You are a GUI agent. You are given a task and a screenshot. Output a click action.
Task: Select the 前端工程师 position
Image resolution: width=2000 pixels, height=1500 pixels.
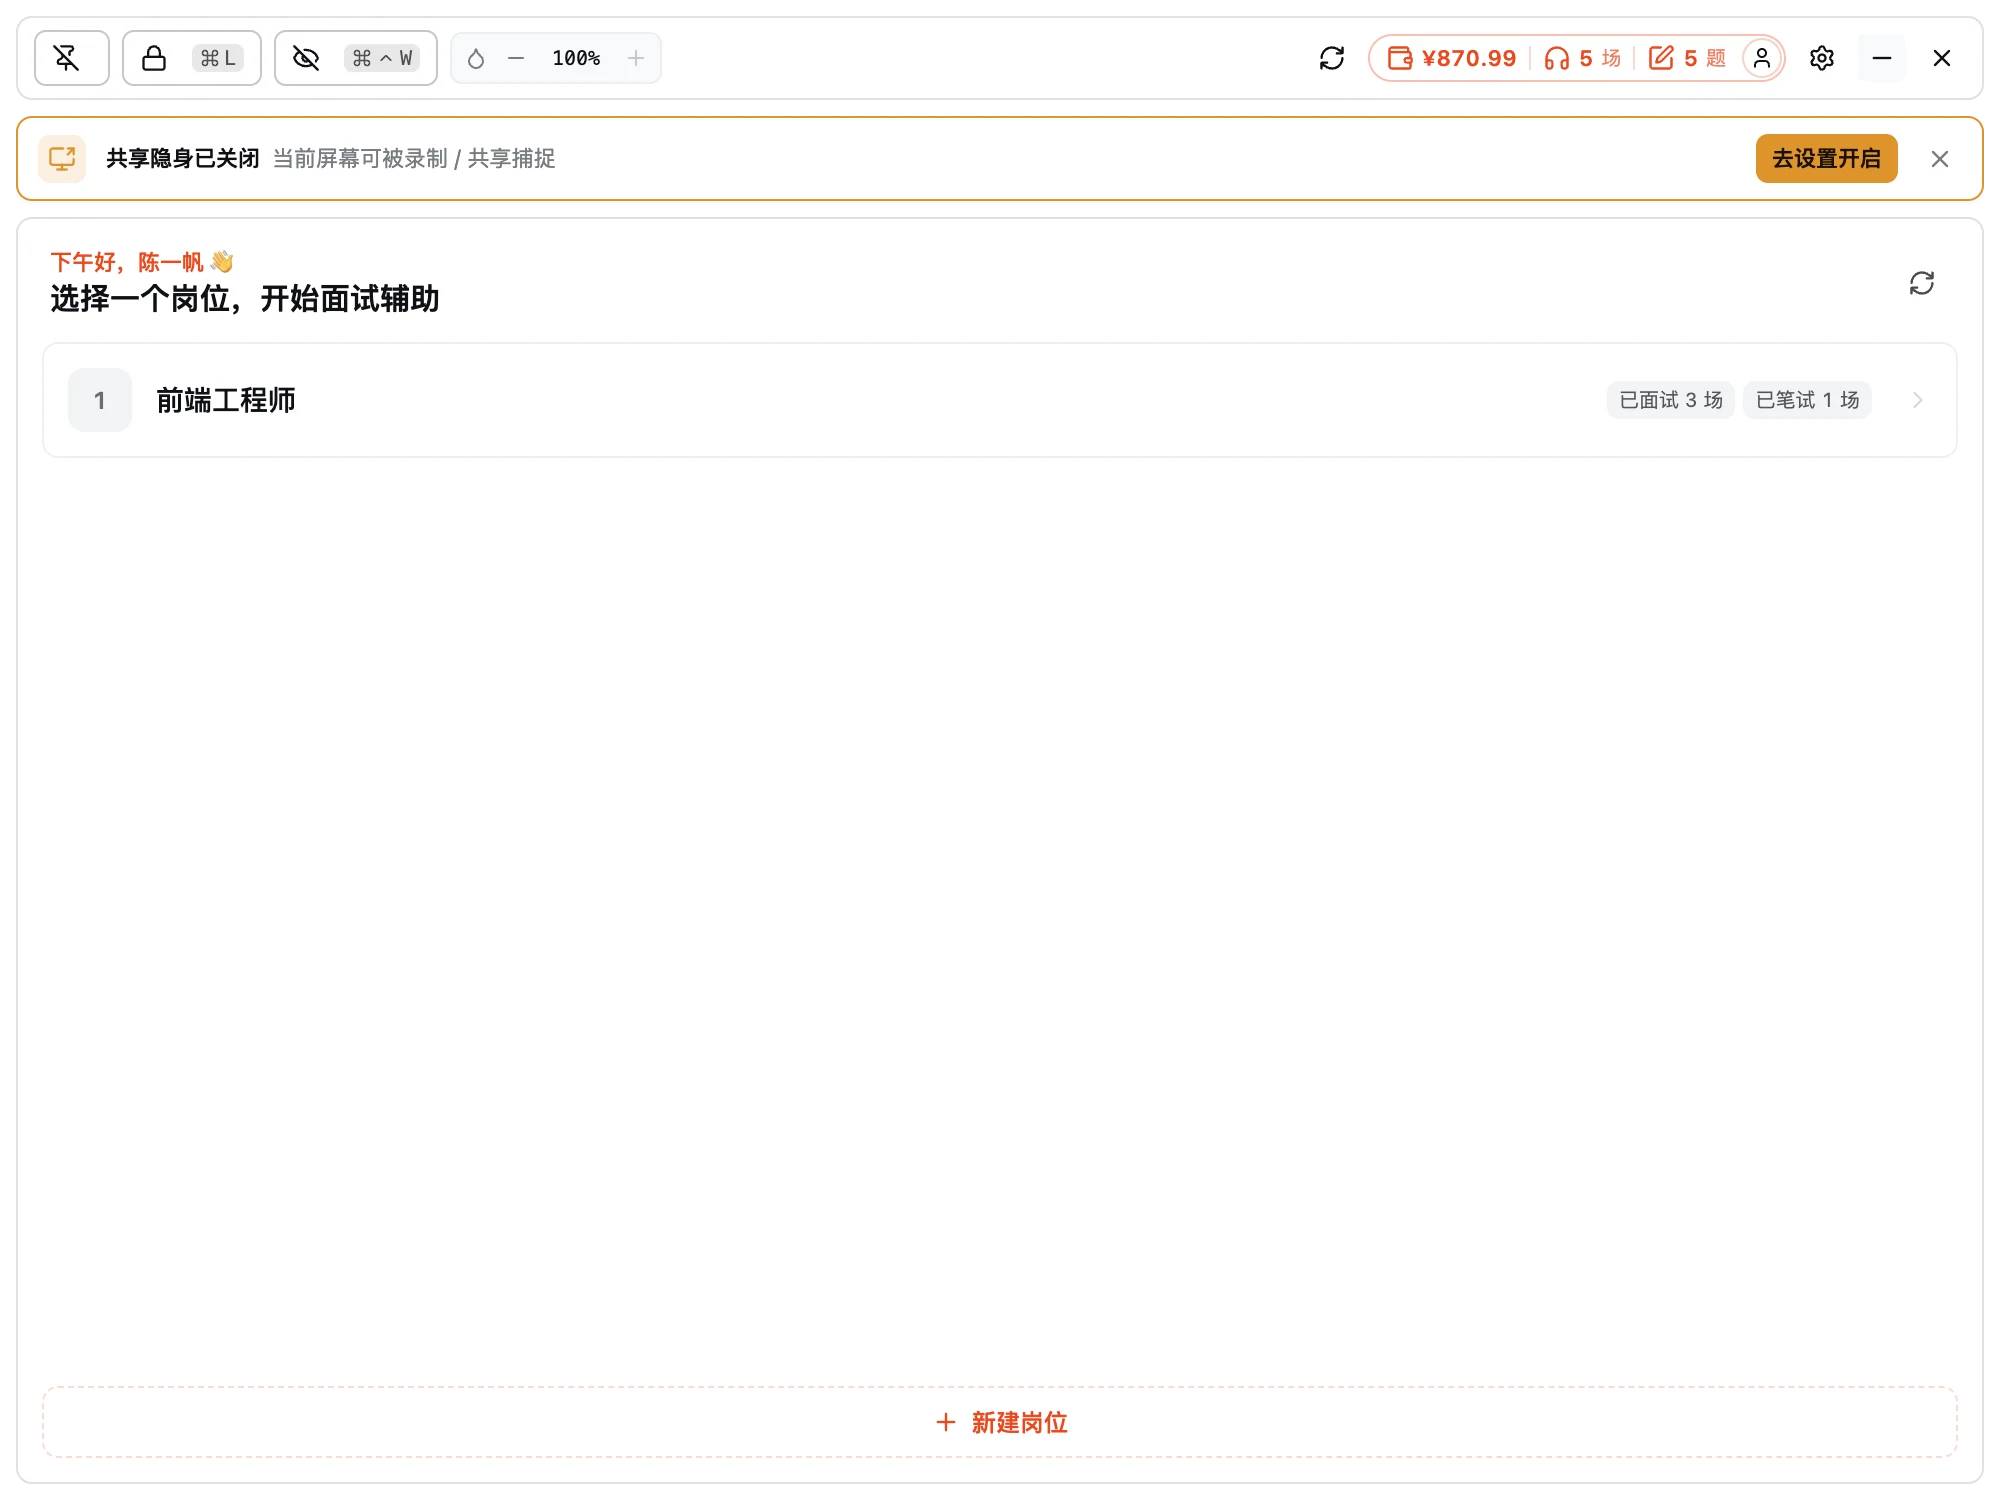tap(1000, 400)
